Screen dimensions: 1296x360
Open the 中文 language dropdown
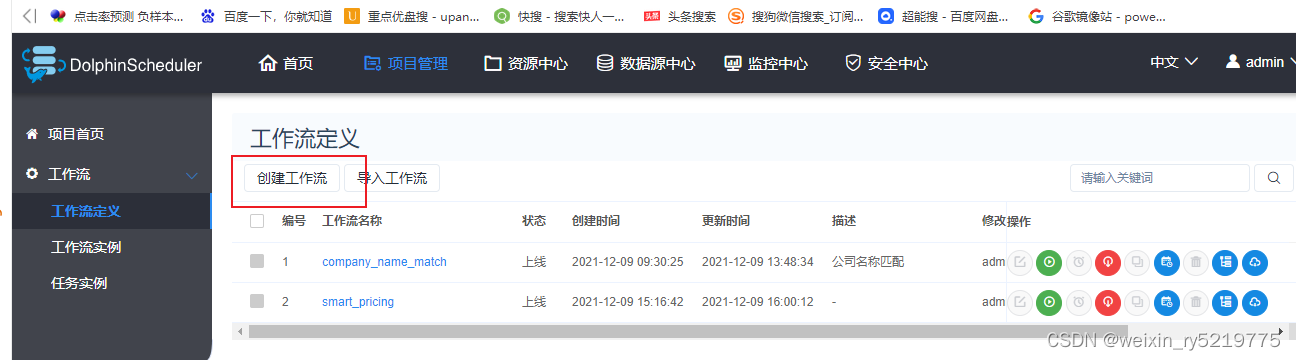(1174, 62)
